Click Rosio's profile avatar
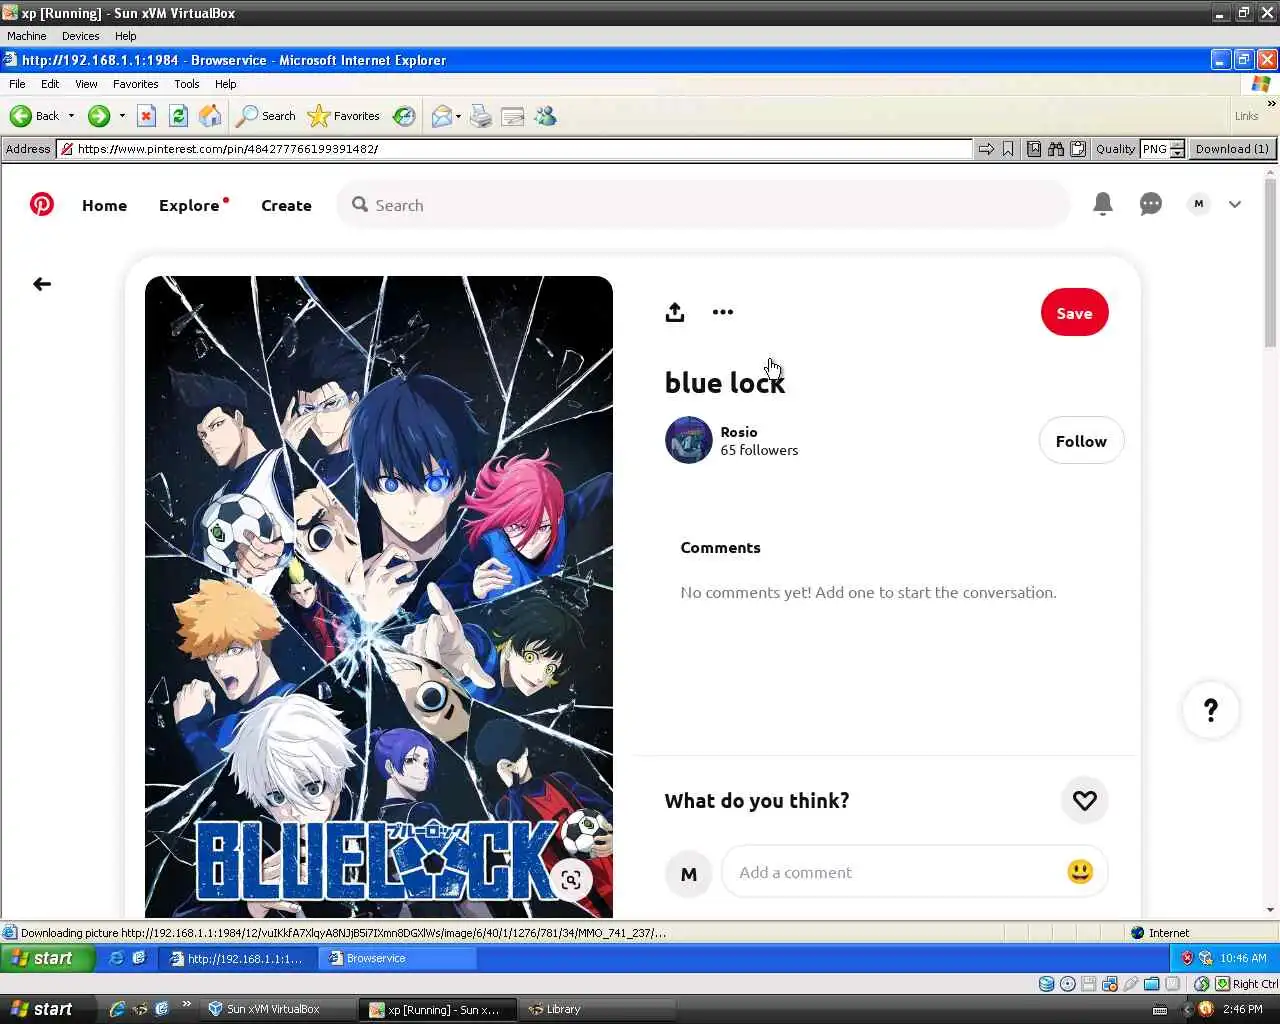The height and width of the screenshot is (1024, 1280). click(x=689, y=440)
